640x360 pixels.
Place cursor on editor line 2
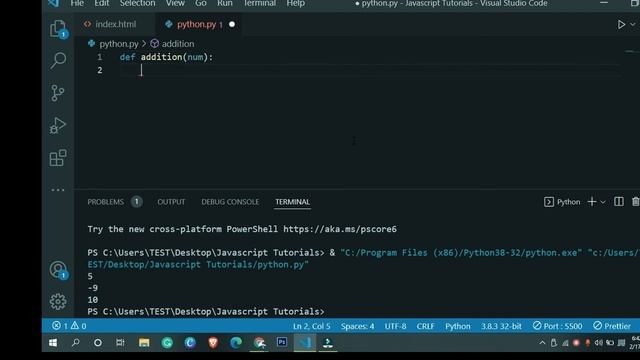tap(369, 70)
